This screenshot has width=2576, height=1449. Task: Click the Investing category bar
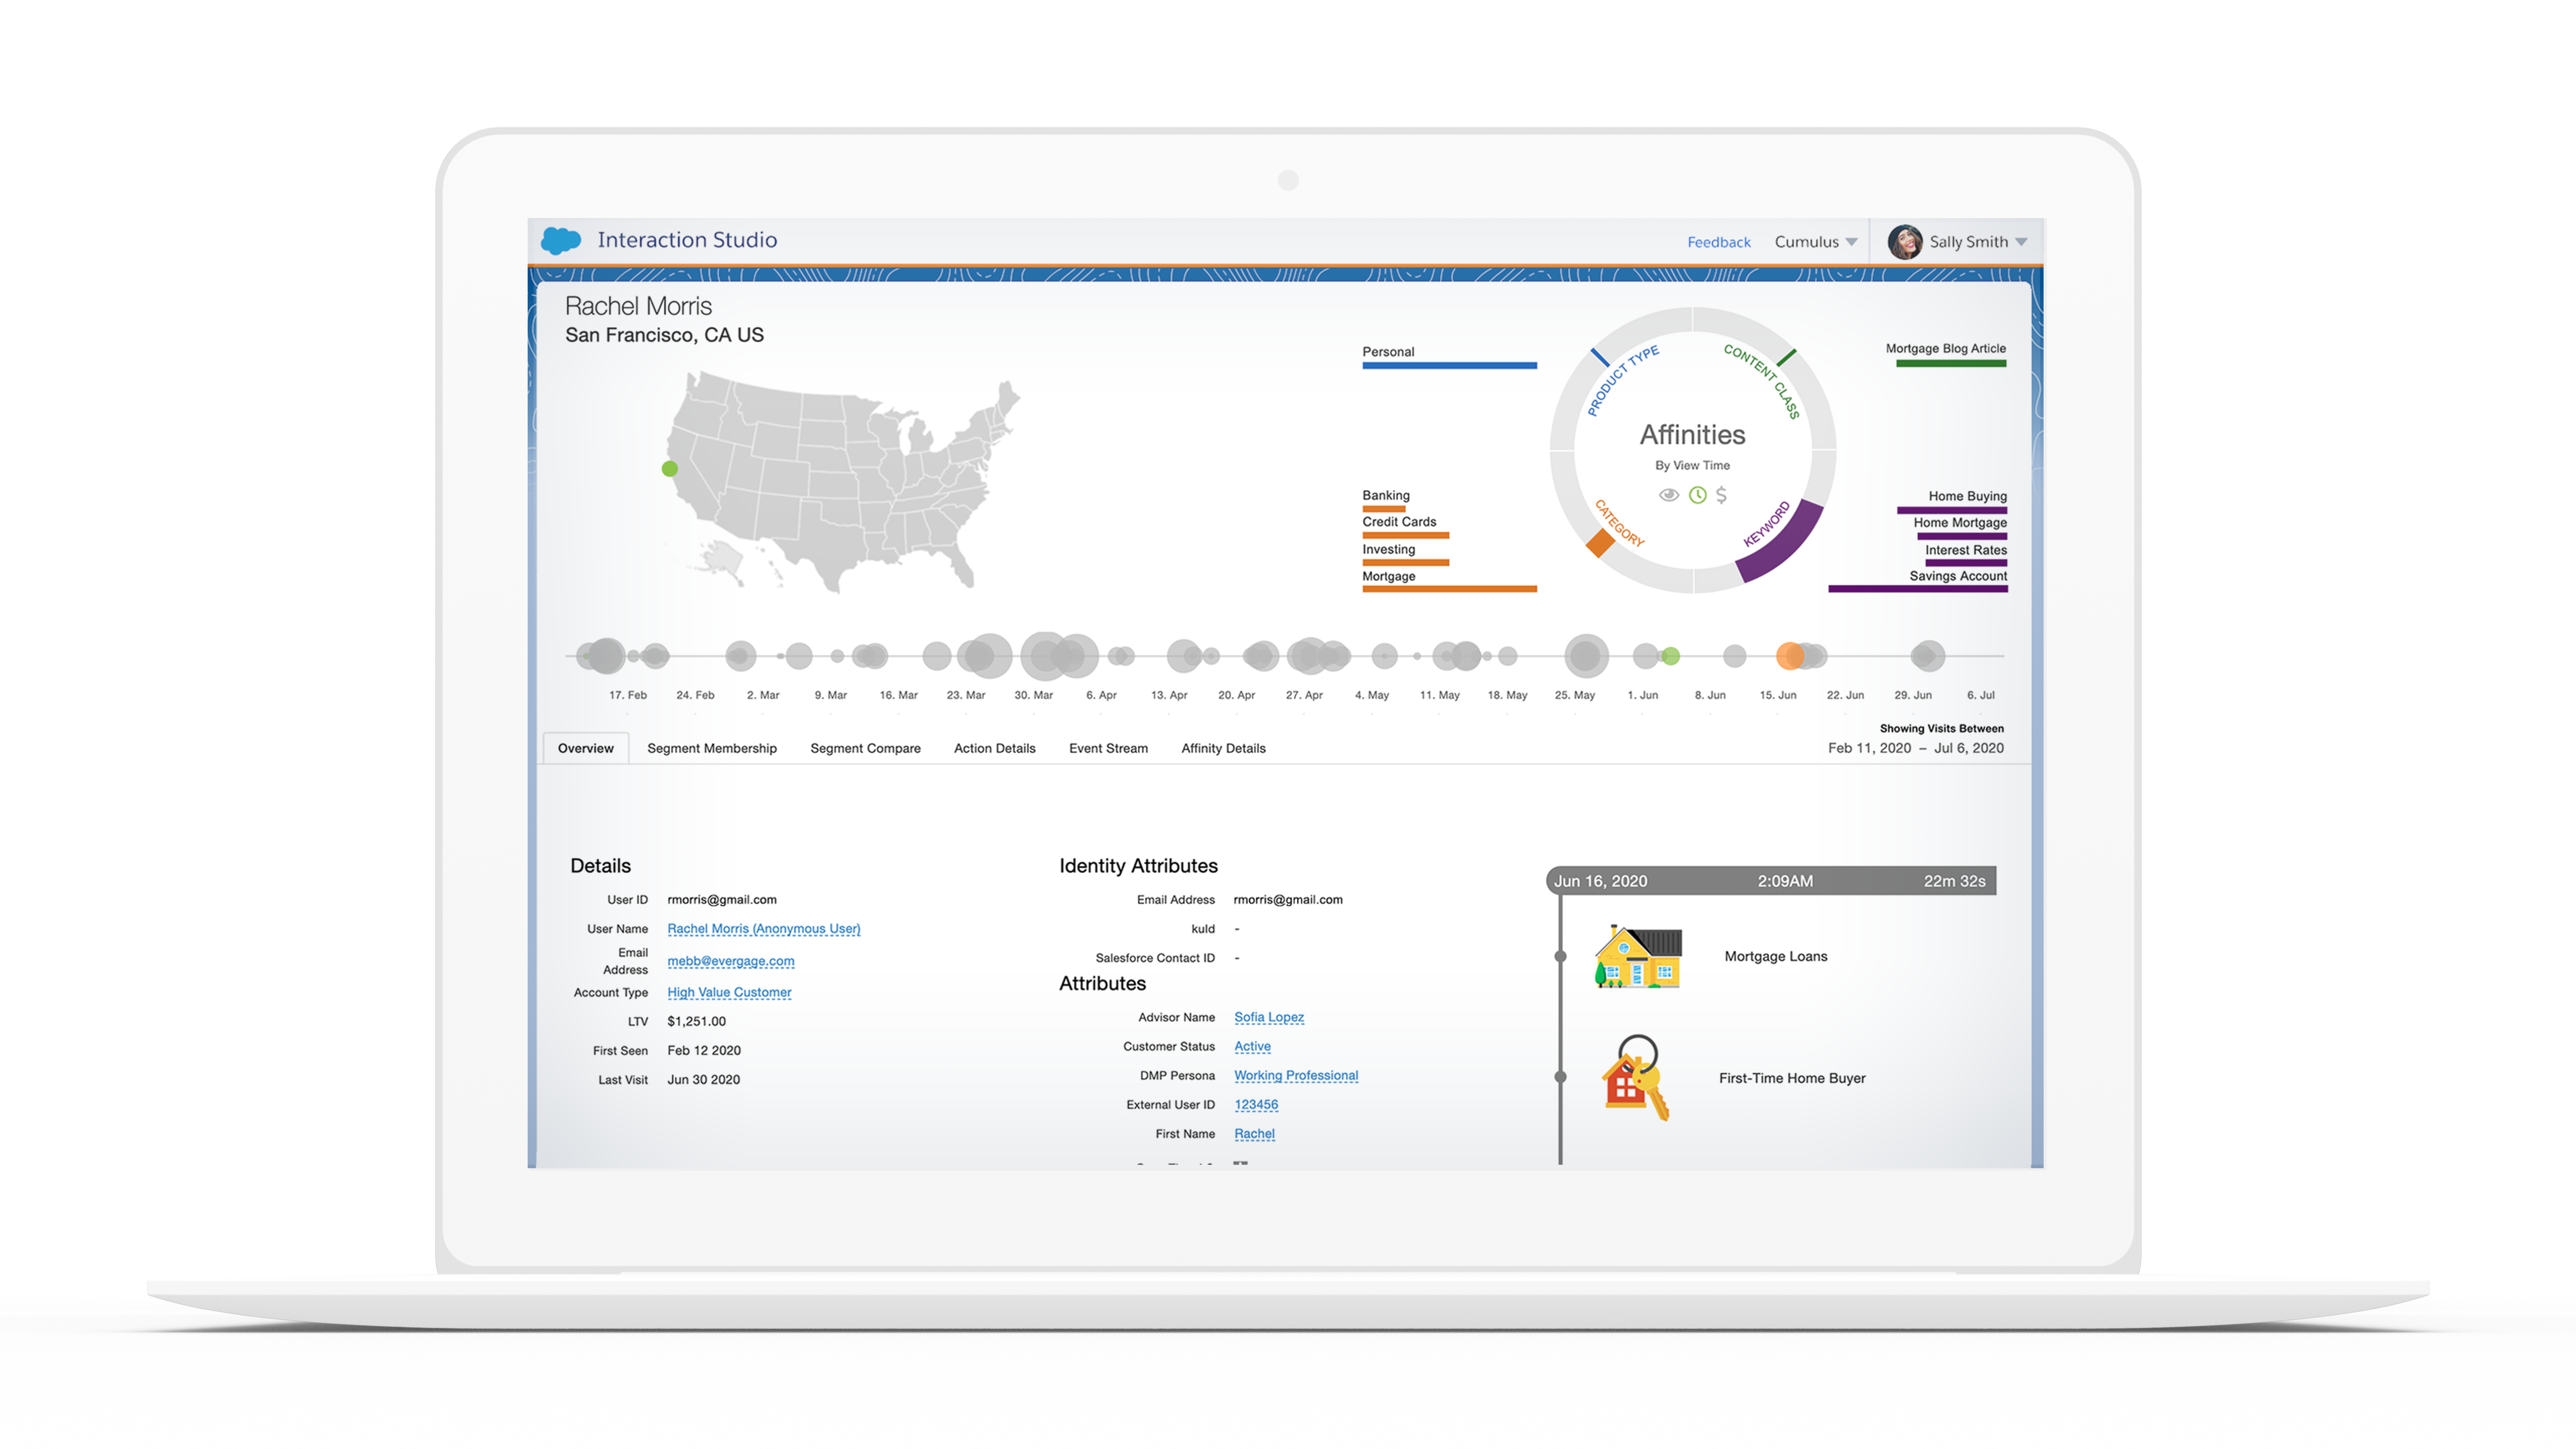1405,563
